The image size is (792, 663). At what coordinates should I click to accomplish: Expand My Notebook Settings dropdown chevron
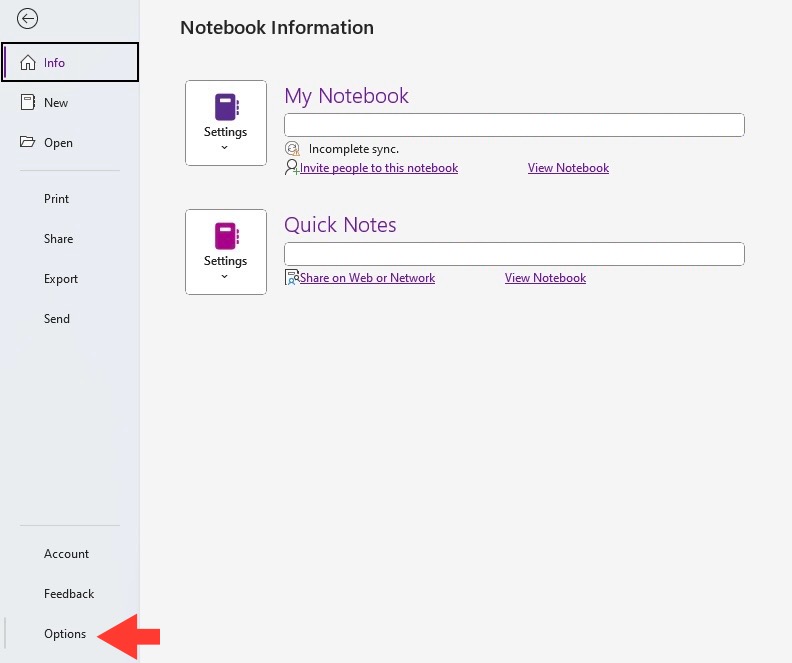[225, 147]
